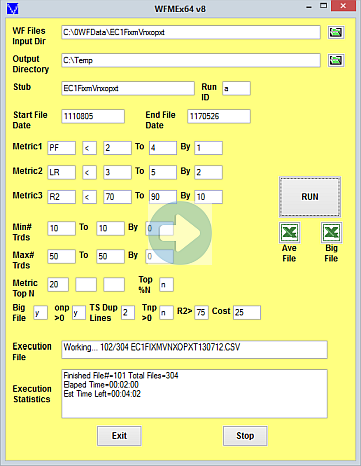Click Min# Trds To value field
The height and width of the screenshot is (466, 361).
pyautogui.click(x=110, y=228)
